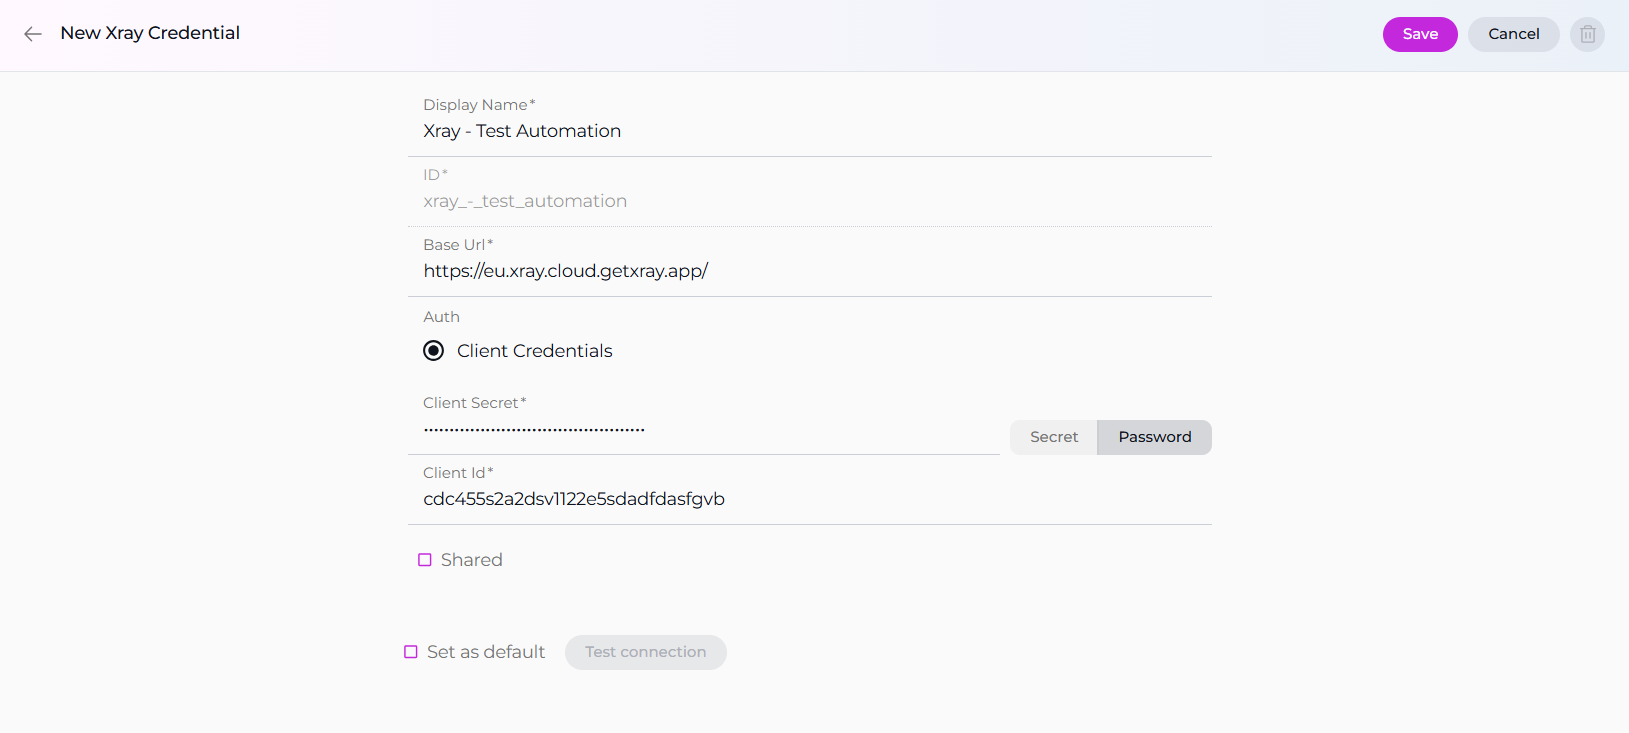
Task: Save the new Xray credential
Action: [1419, 34]
